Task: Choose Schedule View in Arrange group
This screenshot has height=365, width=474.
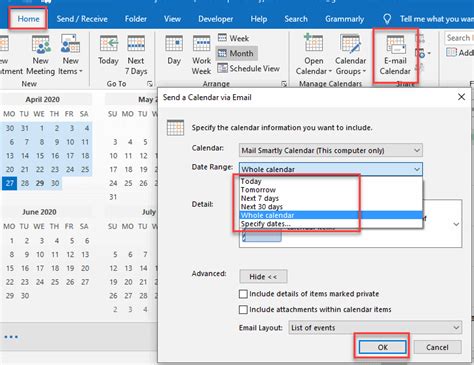Action: 249,68
